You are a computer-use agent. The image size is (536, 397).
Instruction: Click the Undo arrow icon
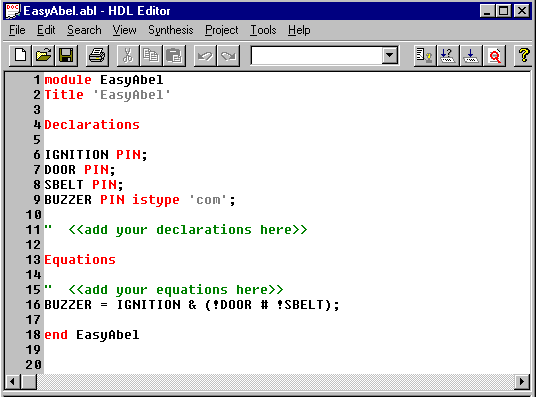coord(205,56)
